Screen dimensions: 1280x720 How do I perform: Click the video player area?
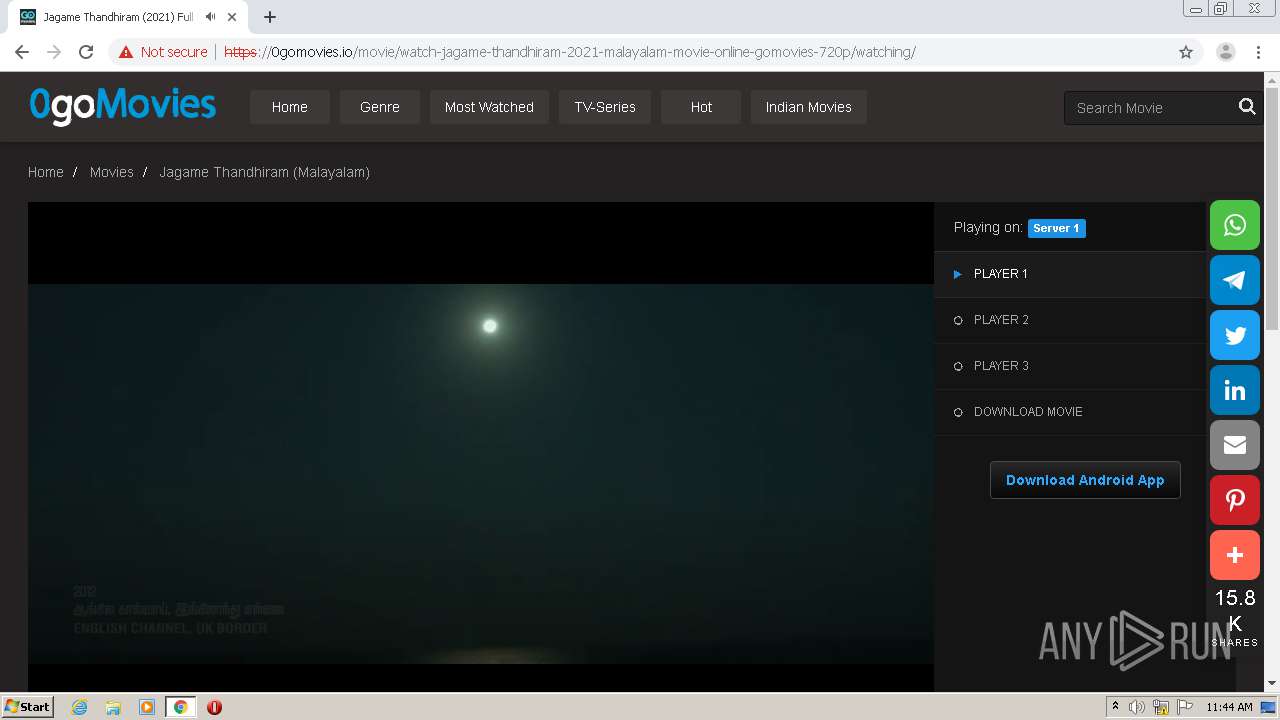(481, 446)
